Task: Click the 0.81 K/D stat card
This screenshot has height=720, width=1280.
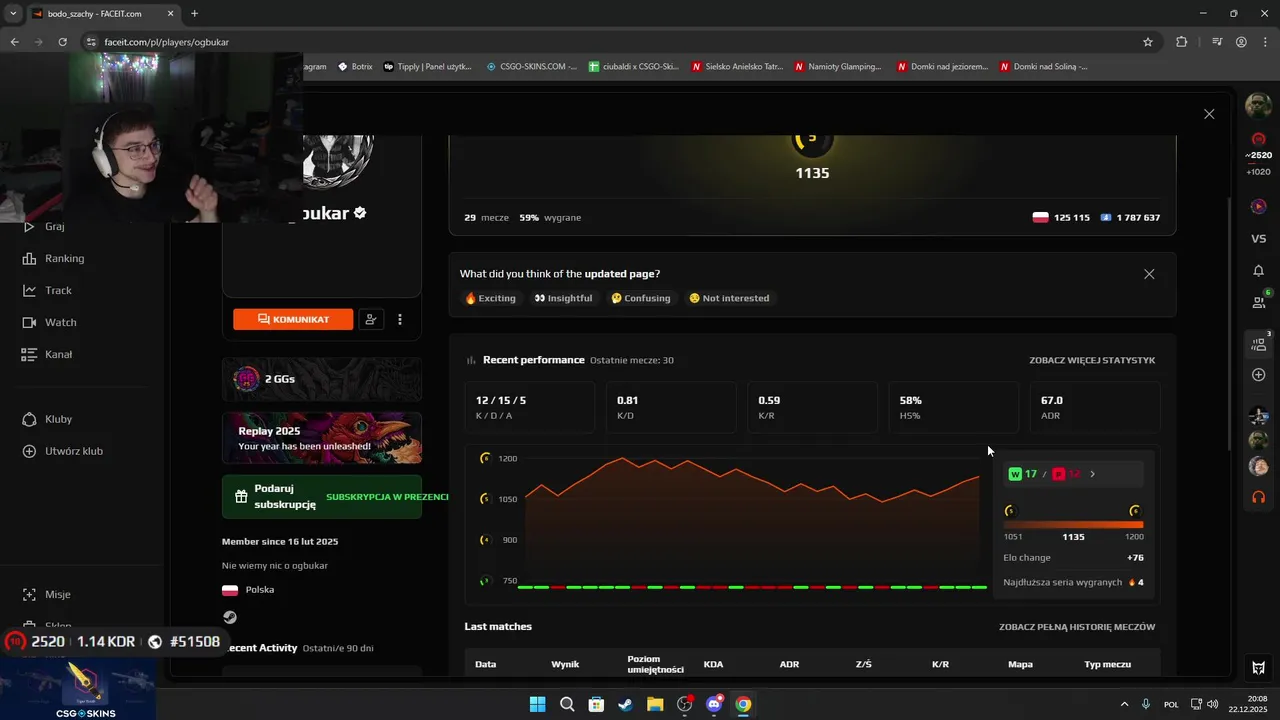Action: (x=671, y=407)
